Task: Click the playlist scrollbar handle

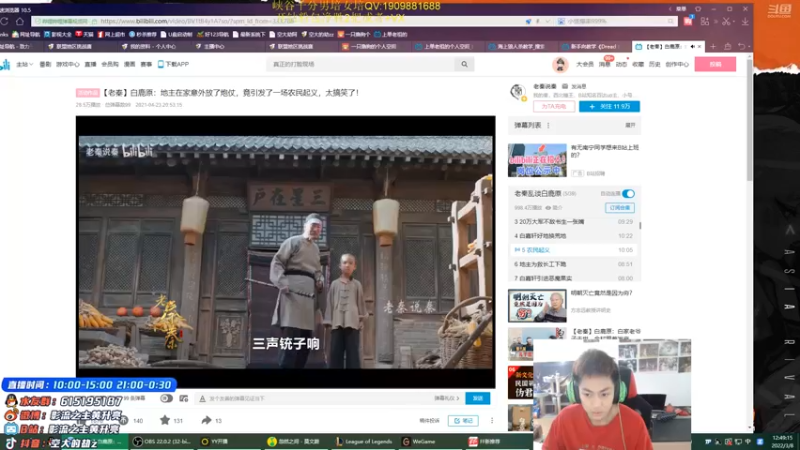Action: pyautogui.click(x=640, y=225)
